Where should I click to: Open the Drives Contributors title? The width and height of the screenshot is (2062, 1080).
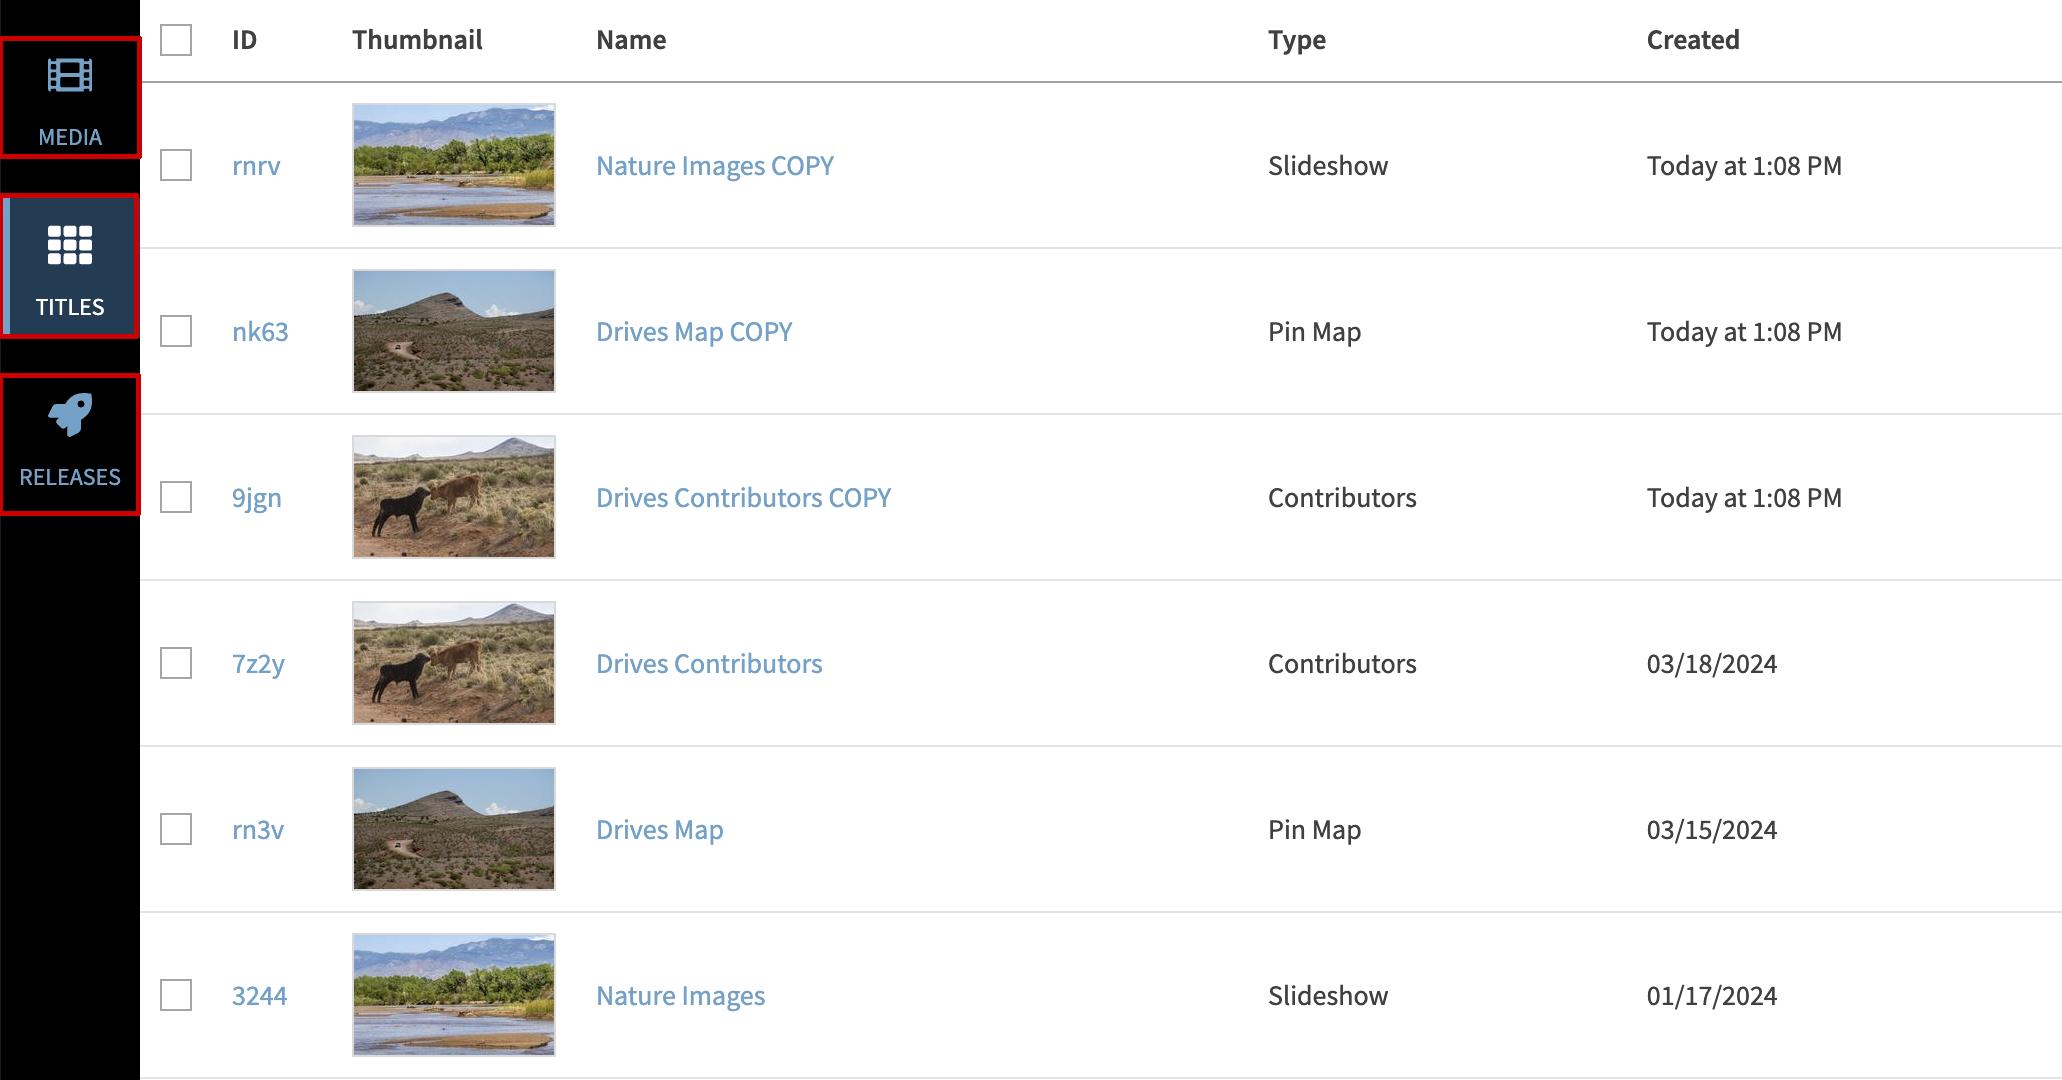pyautogui.click(x=709, y=662)
